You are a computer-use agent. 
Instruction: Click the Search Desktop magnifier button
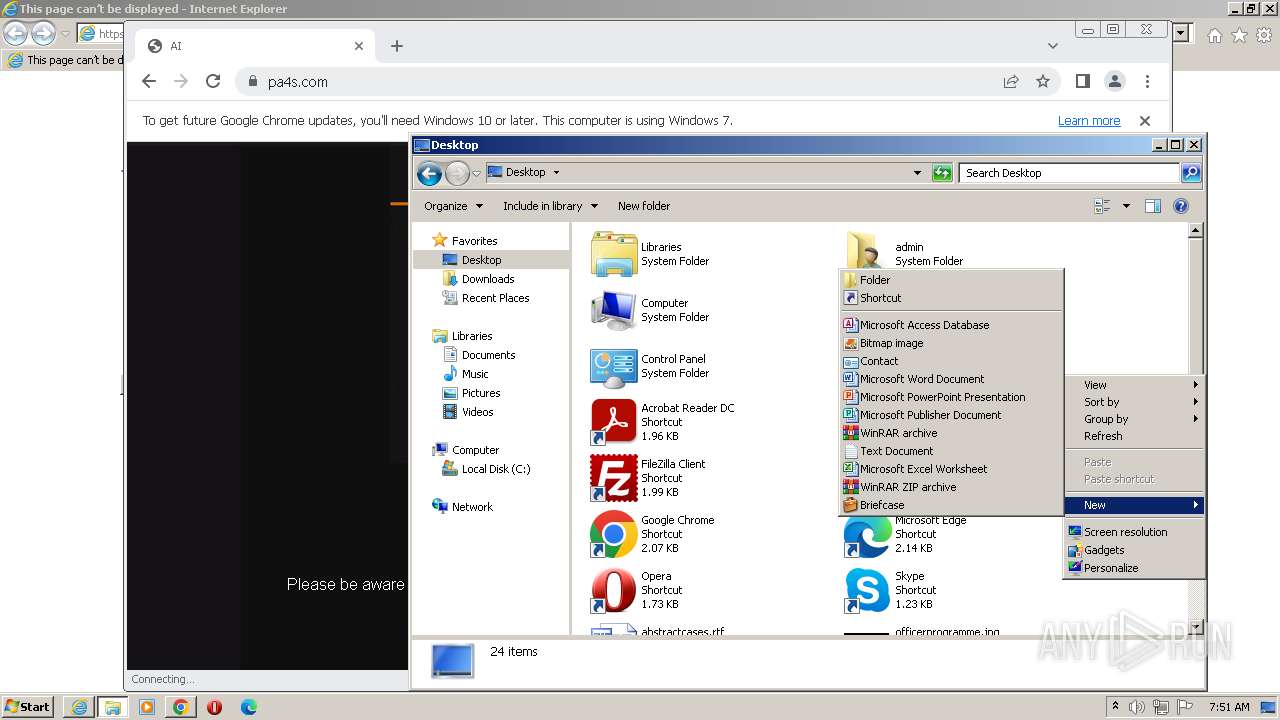[x=1191, y=173]
